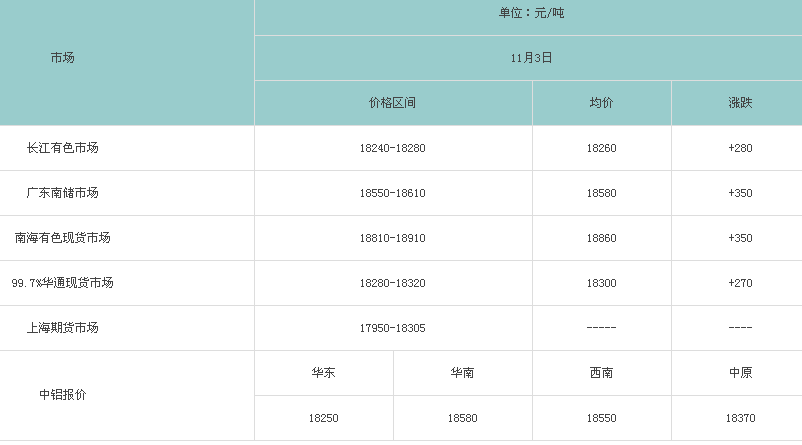Click the 华东 region header

(x=323, y=373)
